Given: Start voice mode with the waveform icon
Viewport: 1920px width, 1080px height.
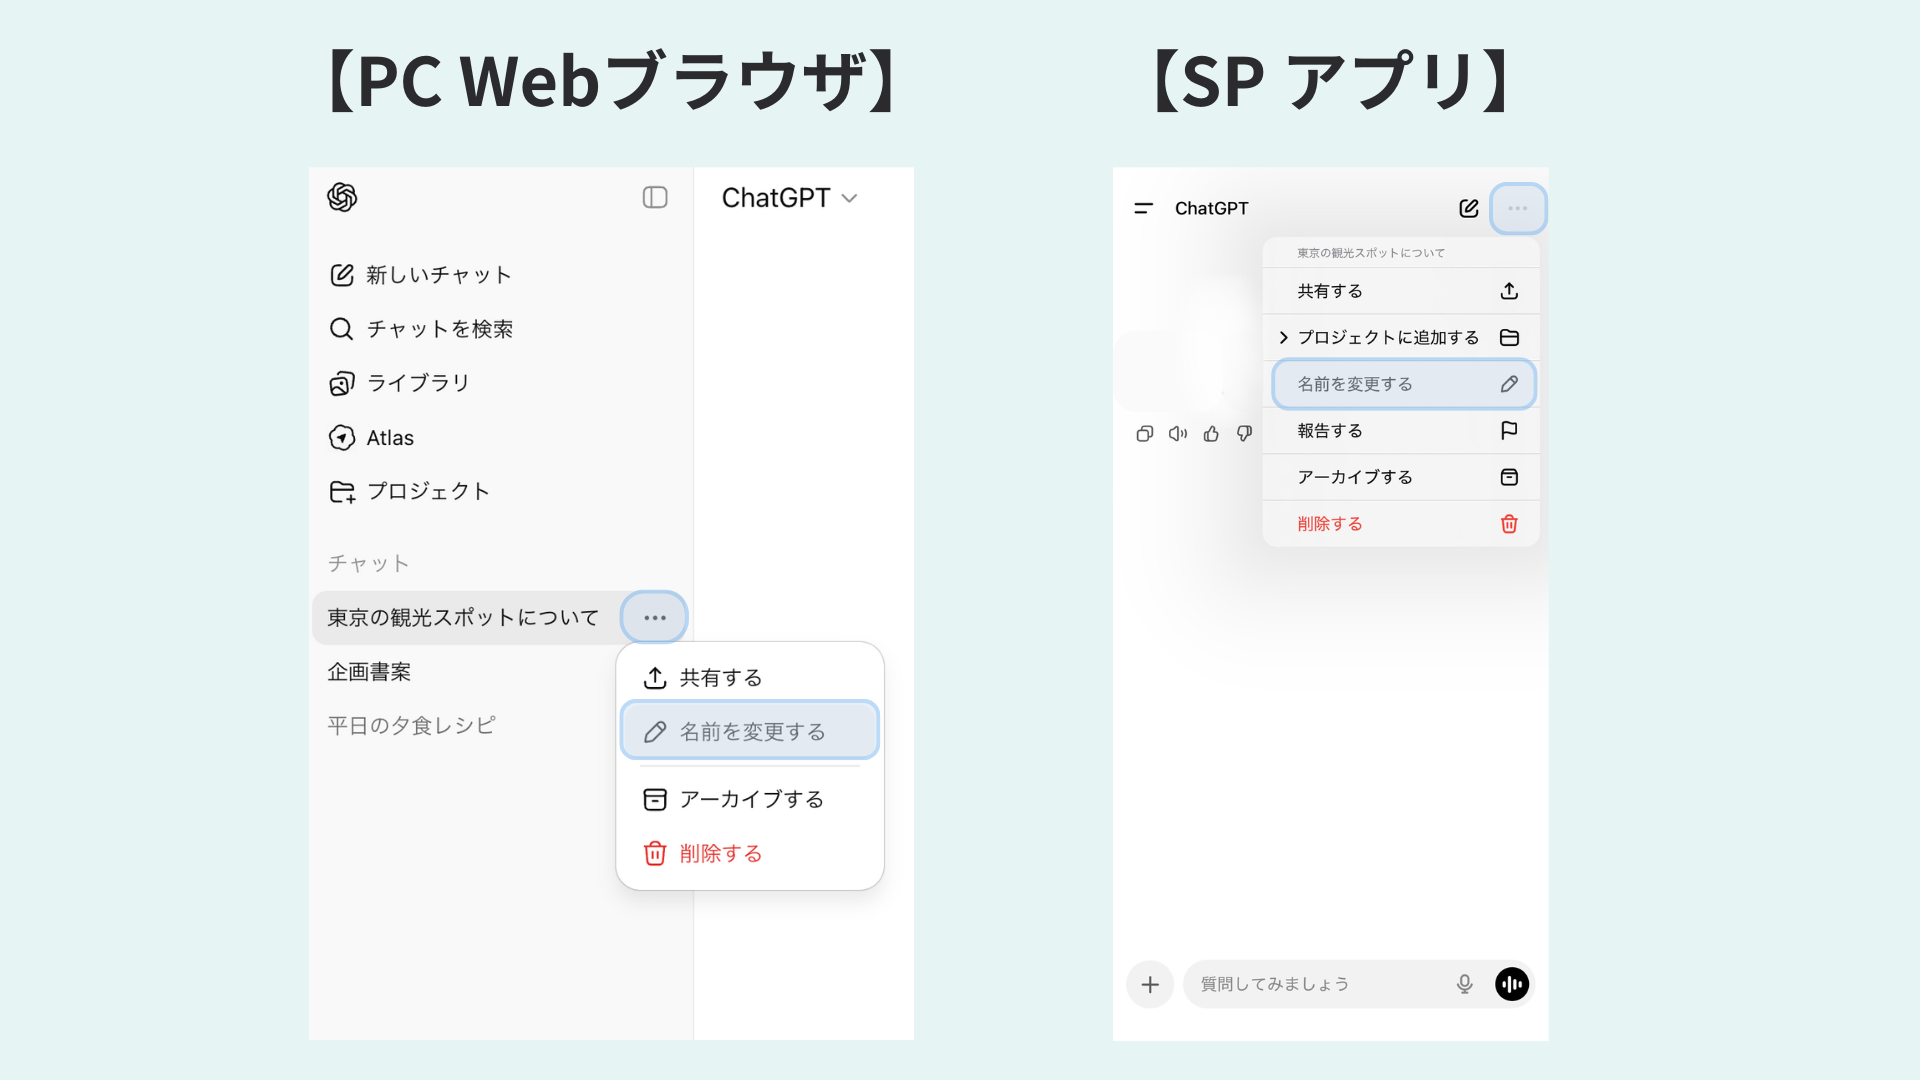Looking at the screenshot, I should (1511, 984).
